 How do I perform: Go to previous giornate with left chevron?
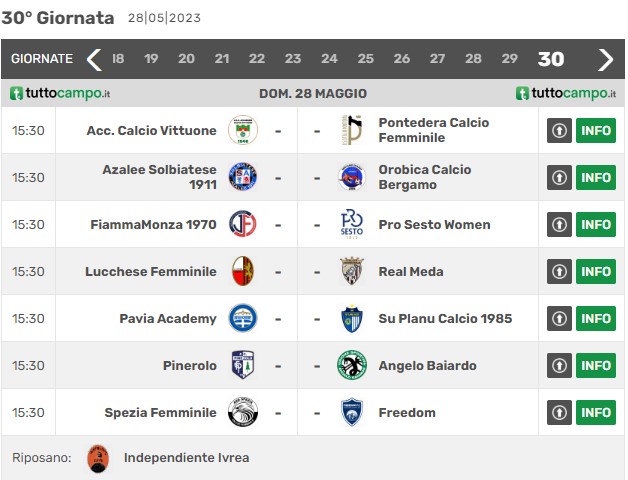tap(94, 59)
